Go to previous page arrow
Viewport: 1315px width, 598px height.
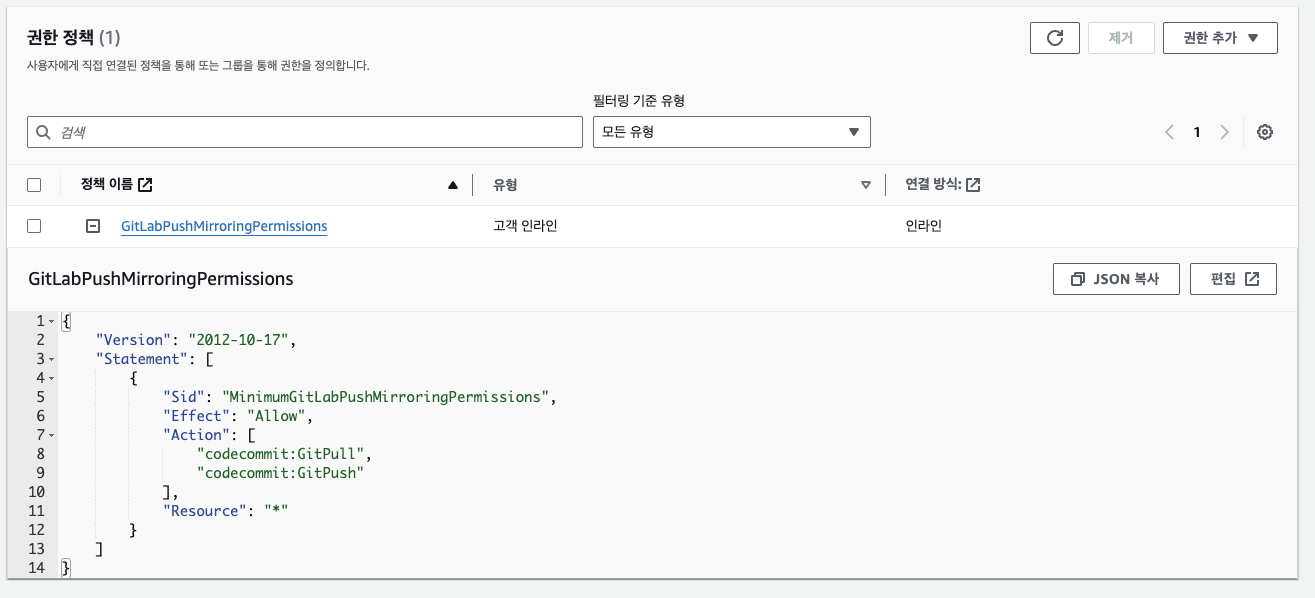[1169, 132]
